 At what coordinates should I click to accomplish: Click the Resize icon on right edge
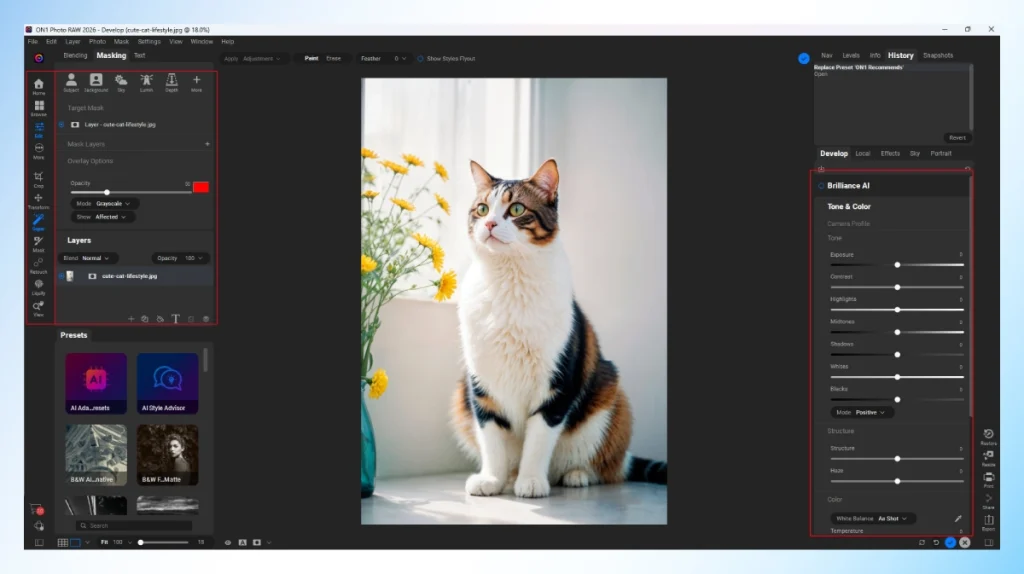pos(988,458)
